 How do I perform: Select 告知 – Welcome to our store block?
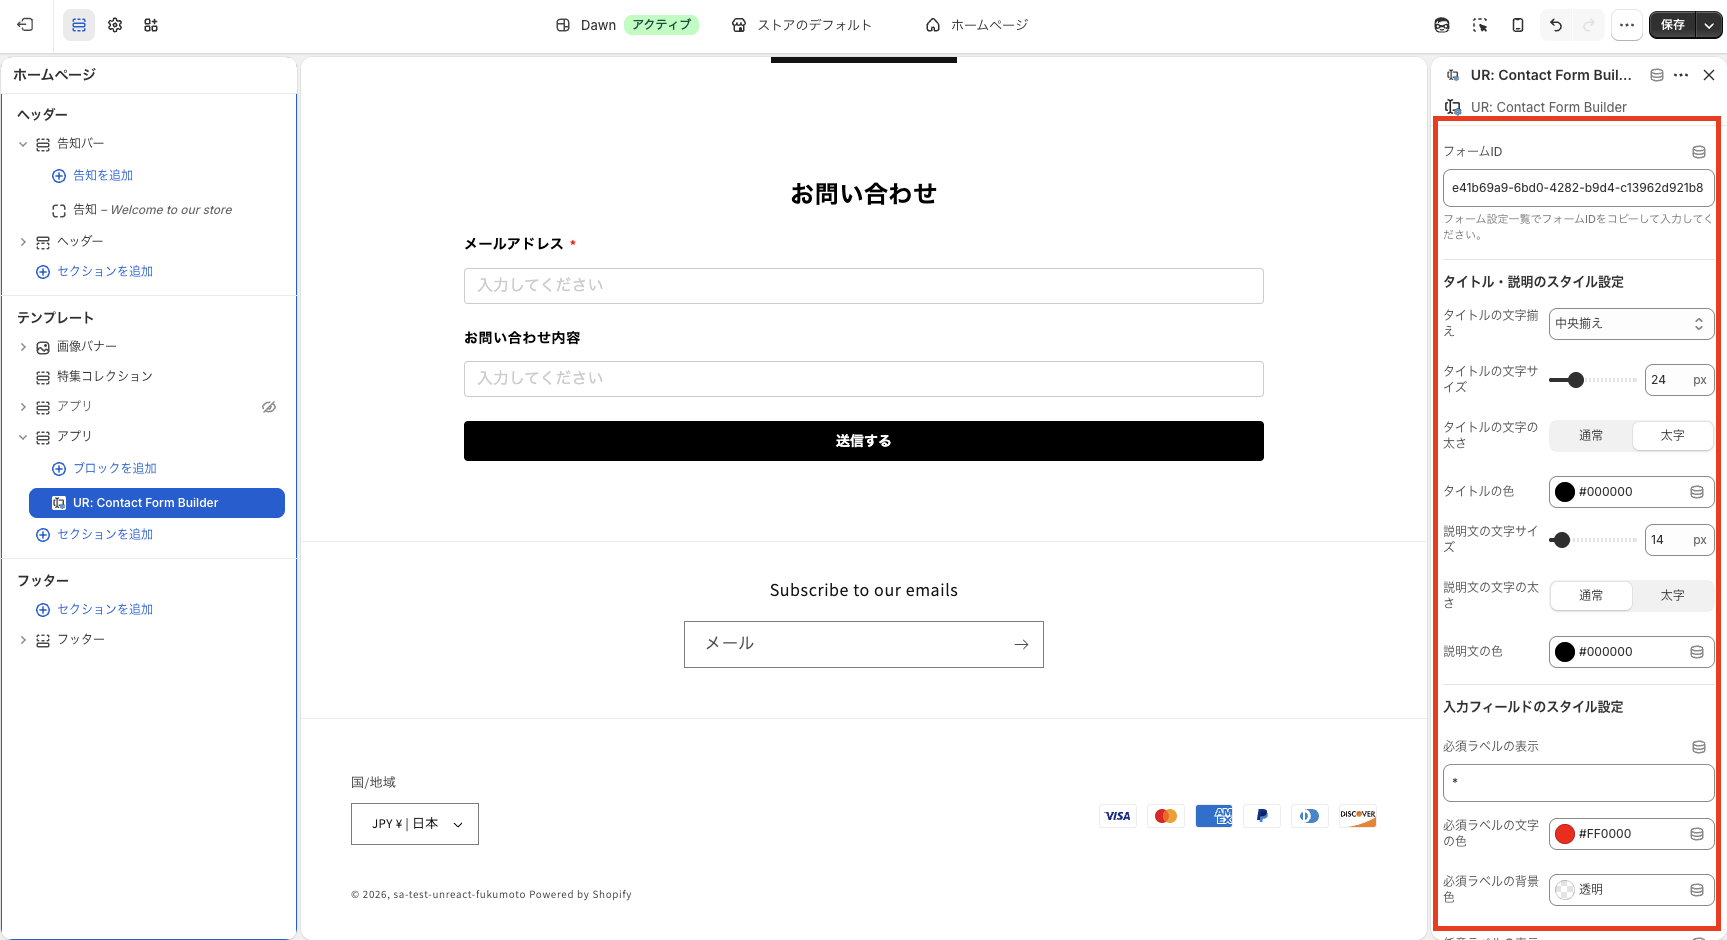click(150, 210)
